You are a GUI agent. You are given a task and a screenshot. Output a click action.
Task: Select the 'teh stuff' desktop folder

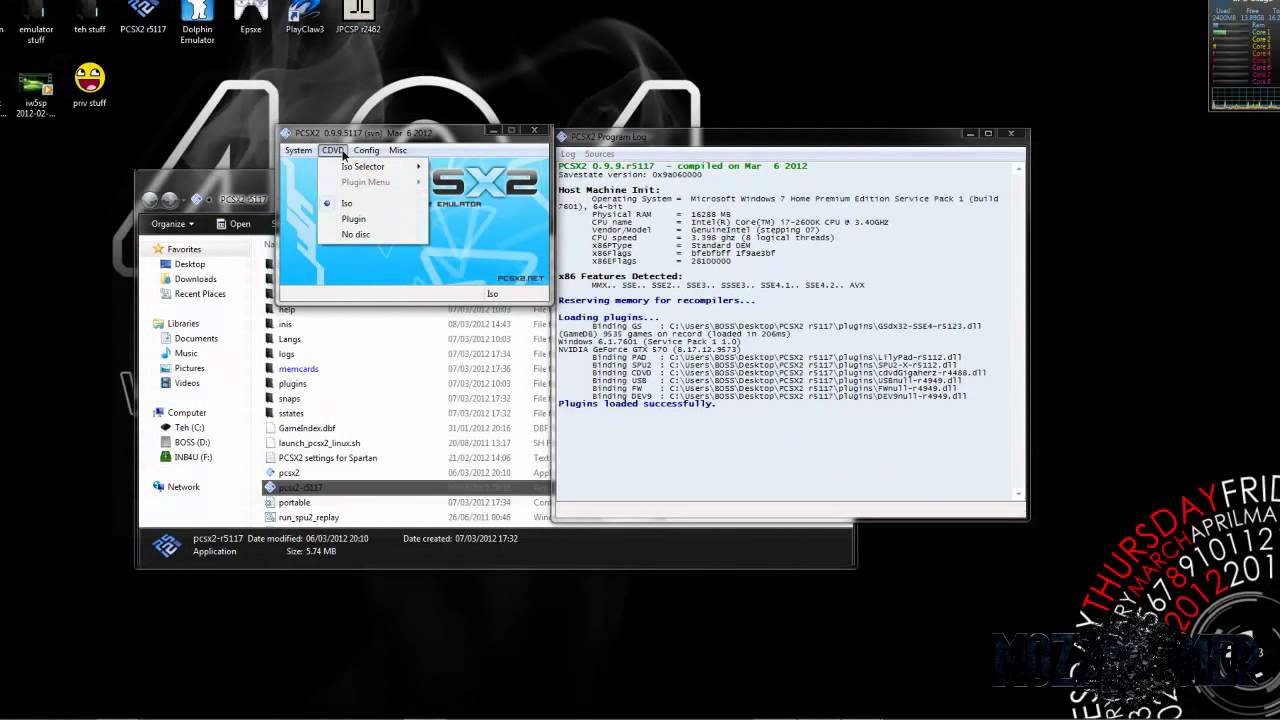tap(89, 18)
